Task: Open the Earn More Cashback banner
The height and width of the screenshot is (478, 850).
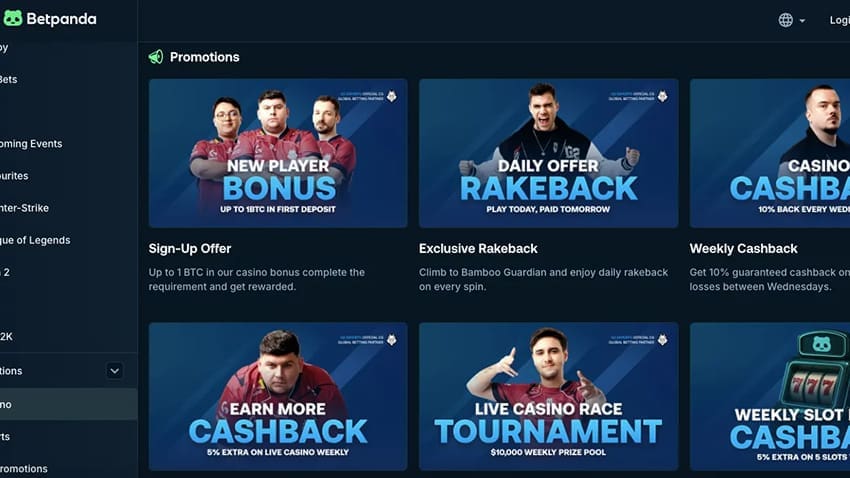Action: point(278,396)
